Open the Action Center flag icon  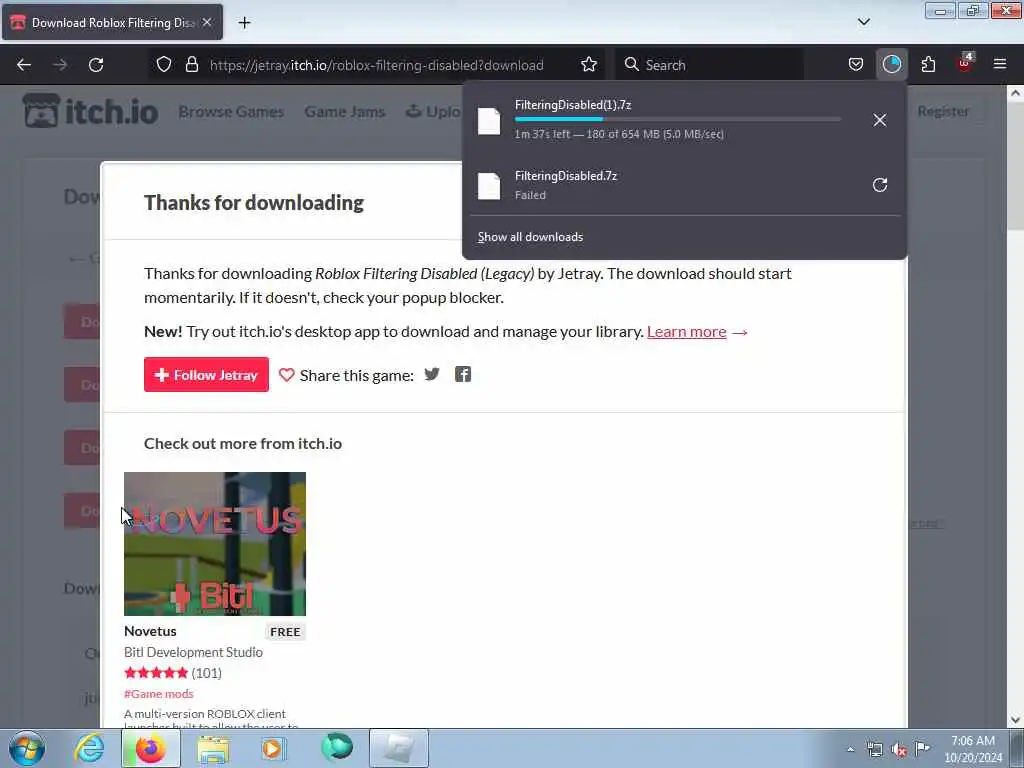(x=922, y=749)
